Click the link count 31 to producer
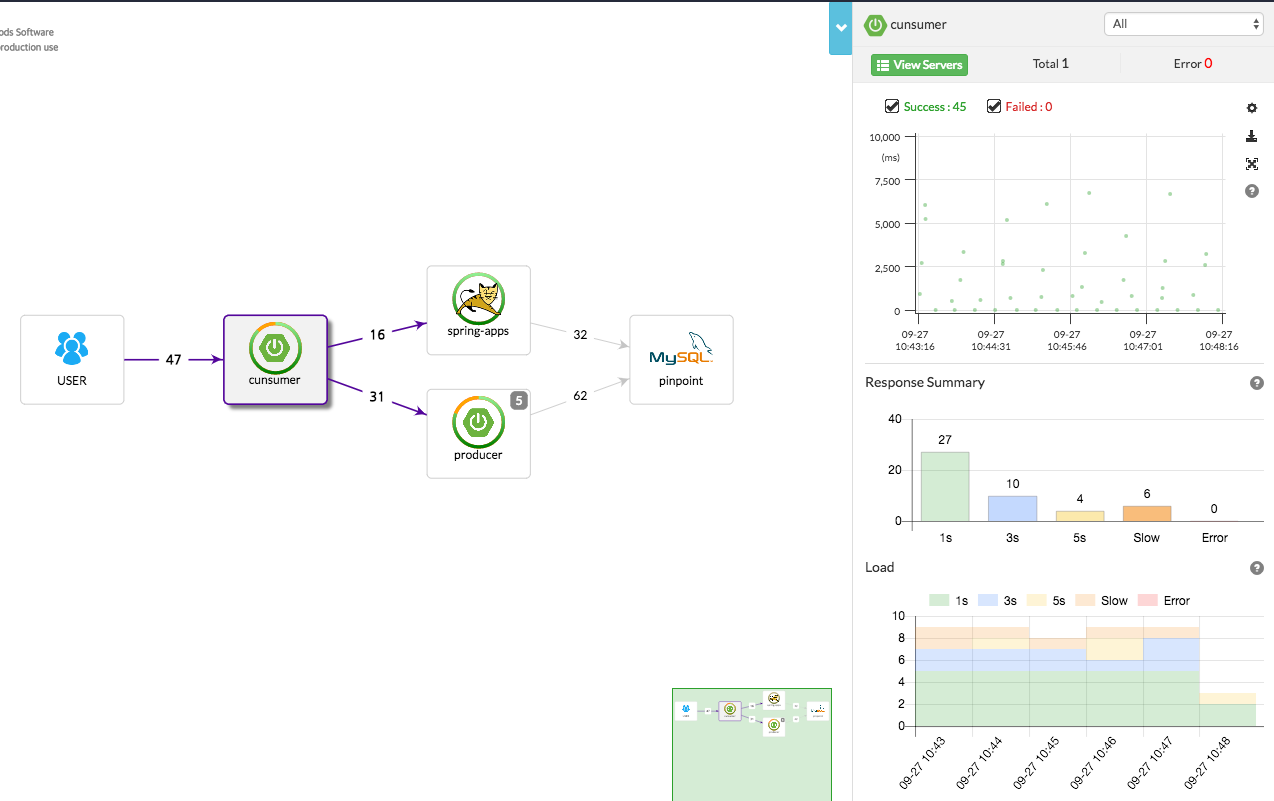Screen dimensions: 1274x801 pos(377,397)
